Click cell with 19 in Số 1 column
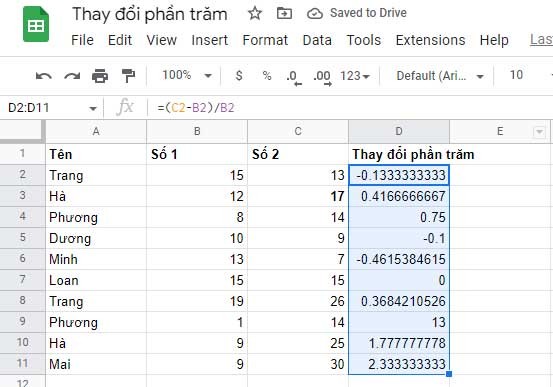The image size is (553, 387). [197, 301]
